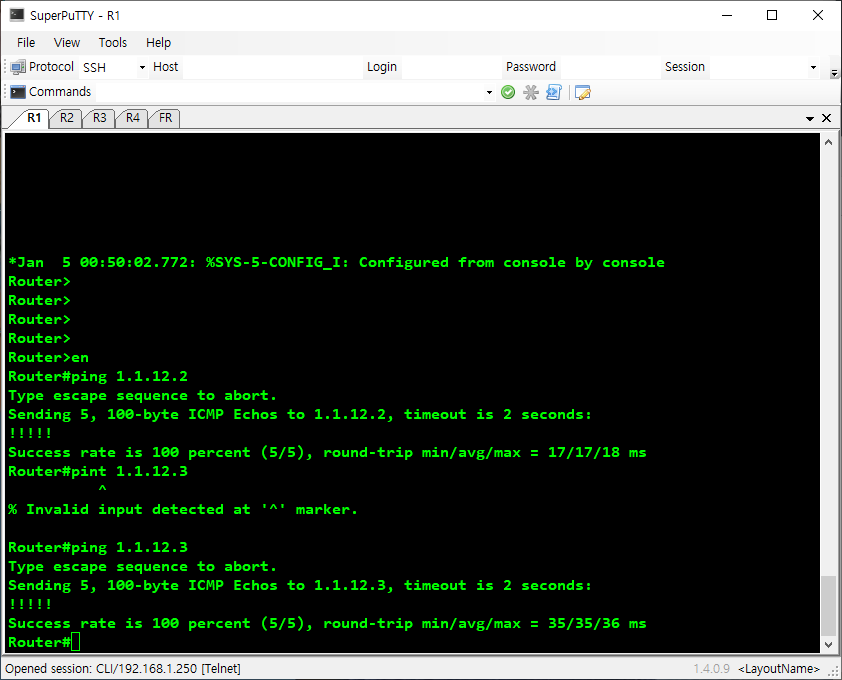Click the green checkmark send command icon
Screen dimensions: 842x680
tap(507, 92)
